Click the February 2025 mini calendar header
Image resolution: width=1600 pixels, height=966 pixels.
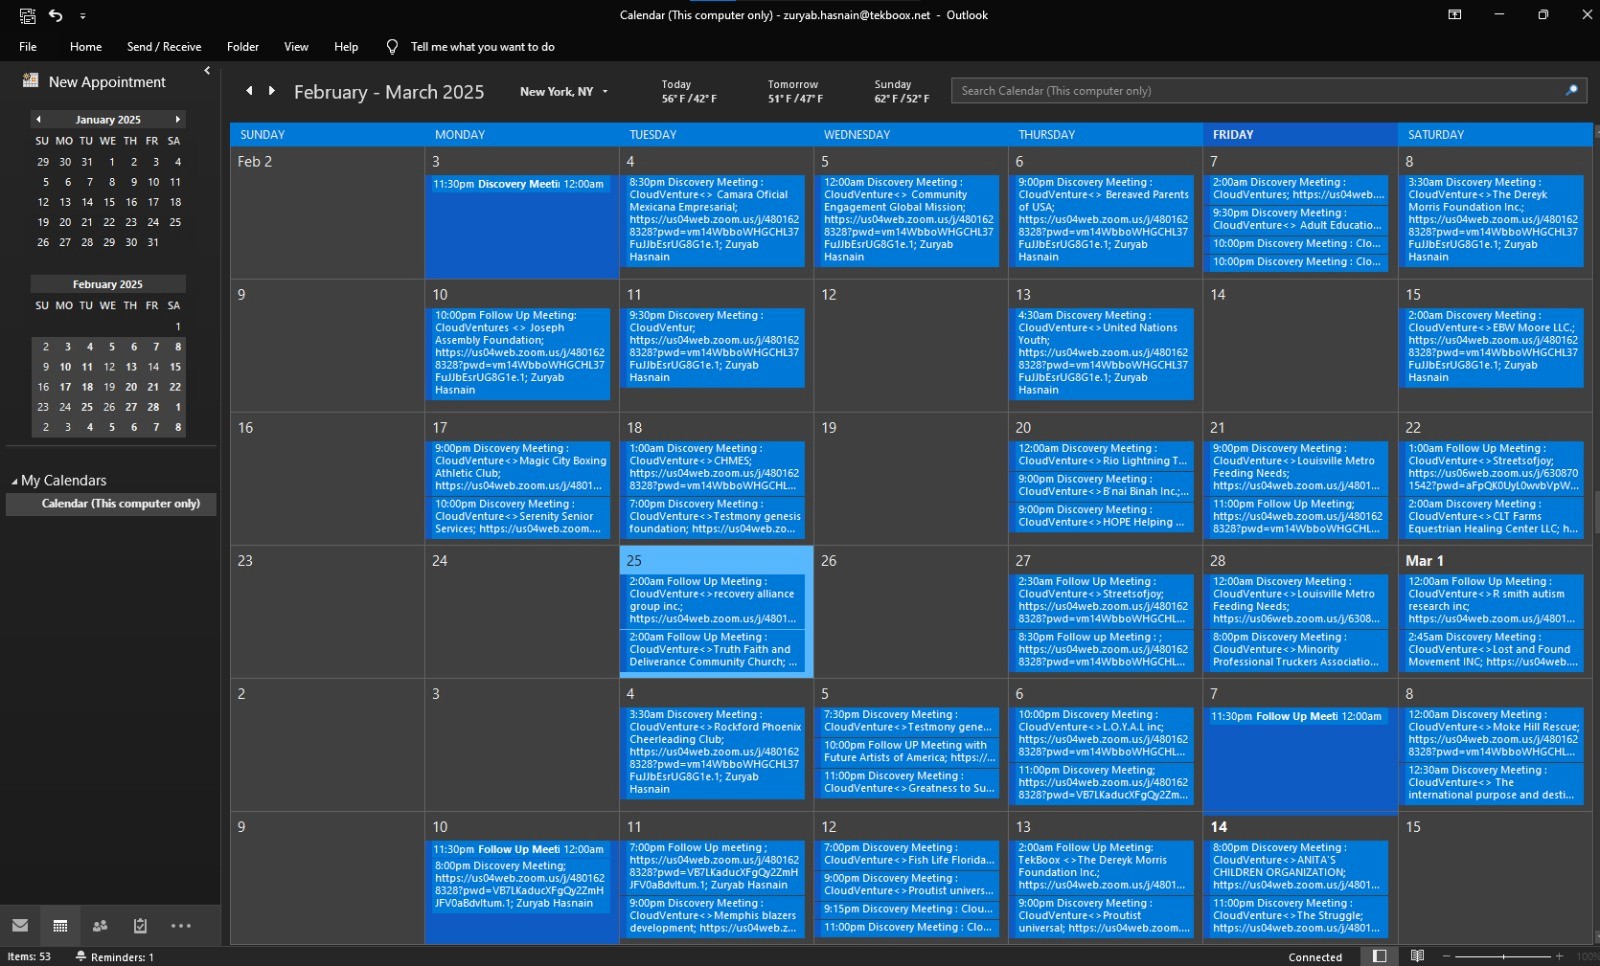click(x=108, y=284)
